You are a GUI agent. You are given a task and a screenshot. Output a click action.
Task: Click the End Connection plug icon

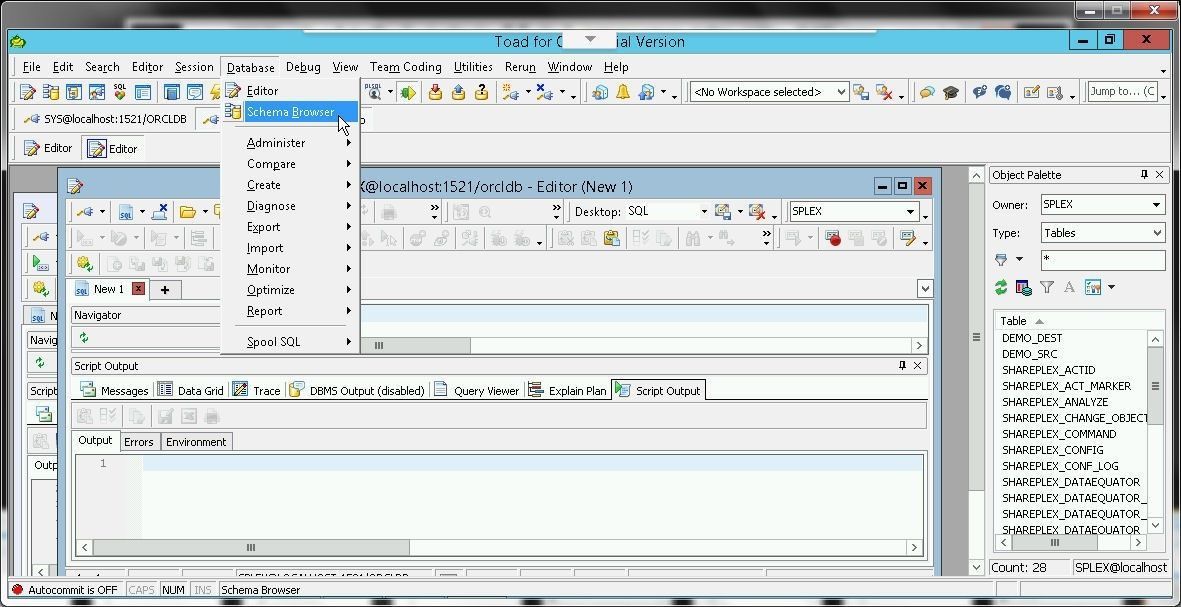(545, 92)
